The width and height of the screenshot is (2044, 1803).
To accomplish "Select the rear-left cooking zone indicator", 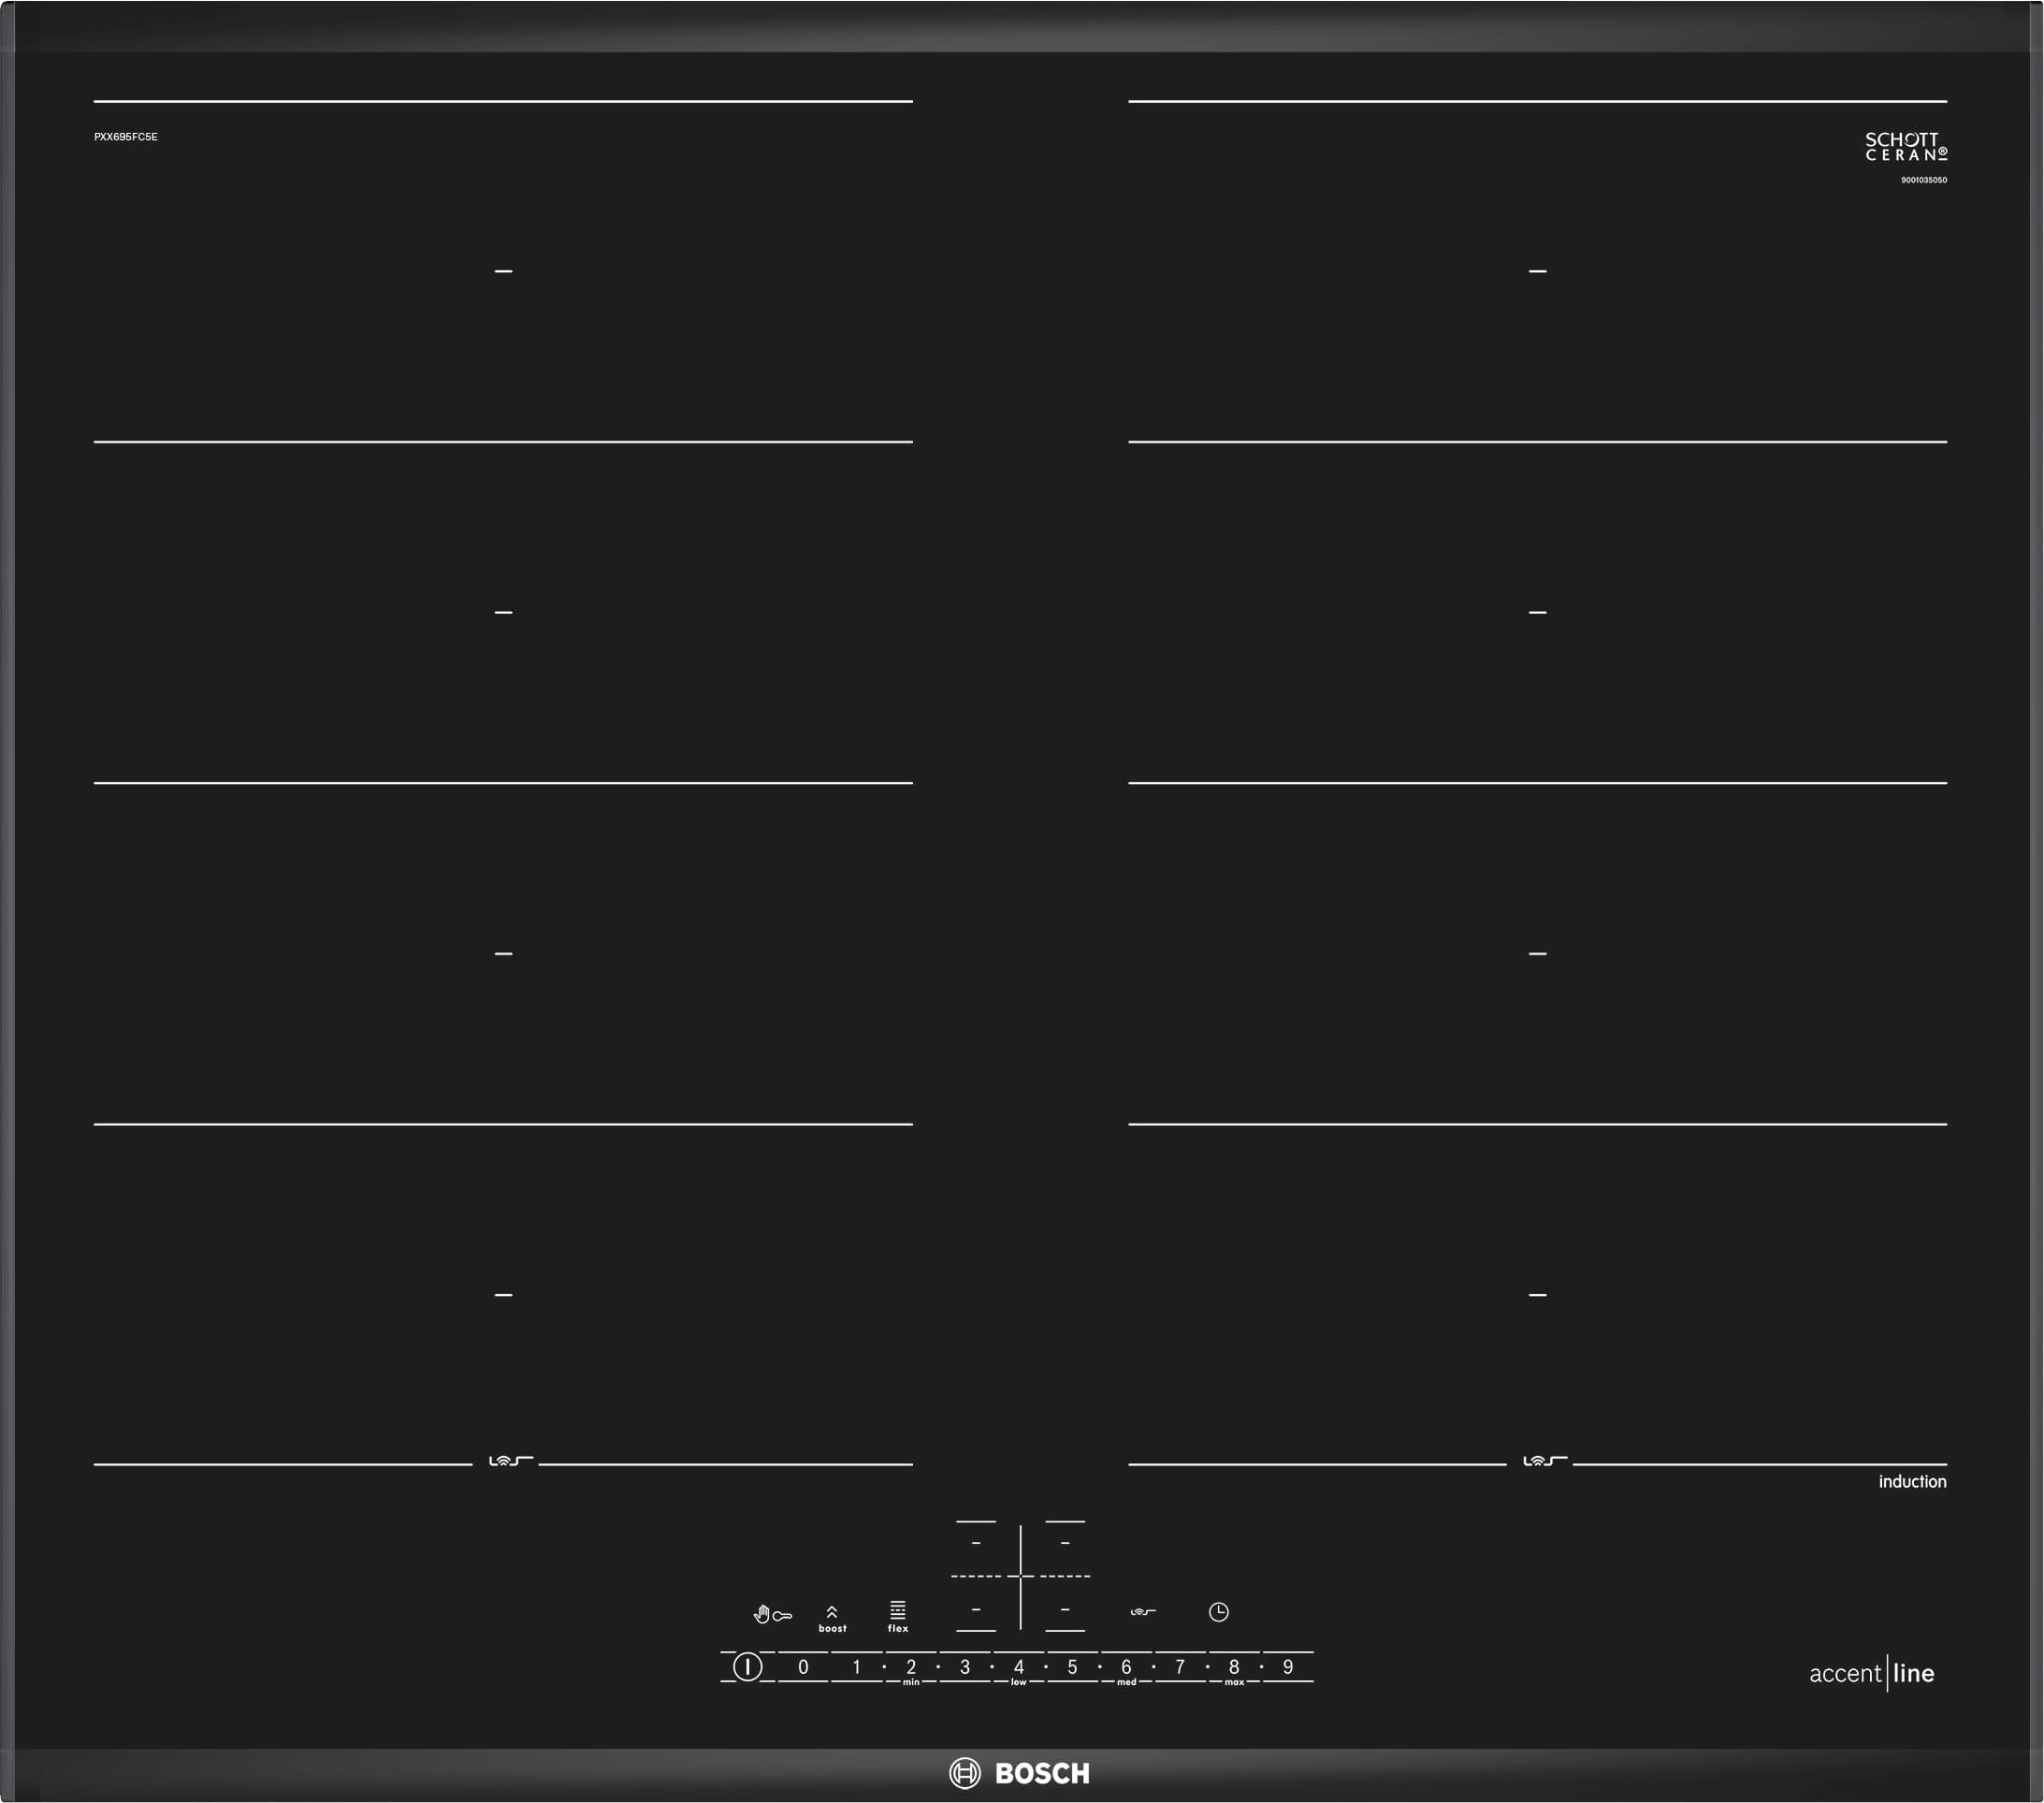I will [976, 1544].
